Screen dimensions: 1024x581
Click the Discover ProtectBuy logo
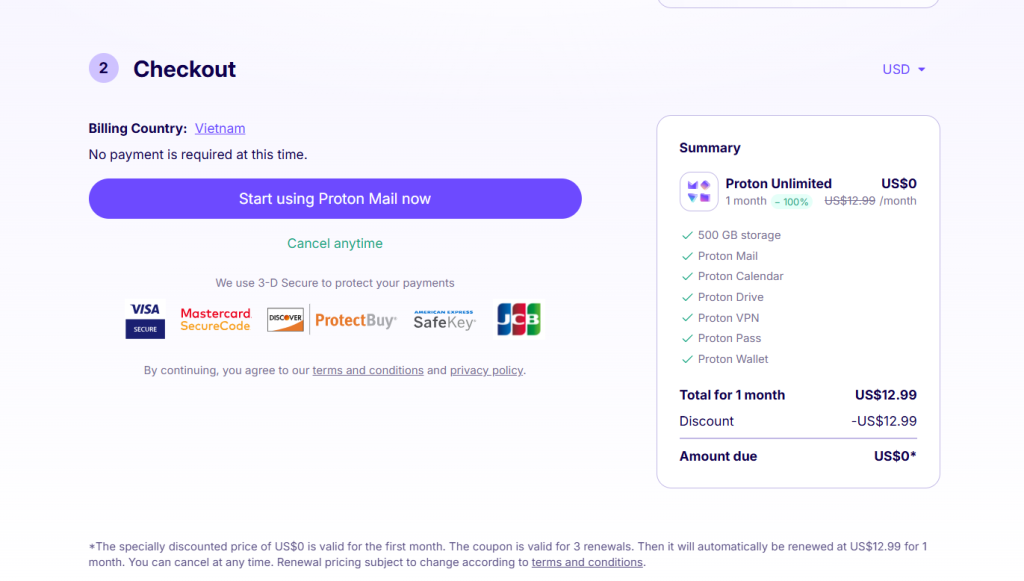331,320
